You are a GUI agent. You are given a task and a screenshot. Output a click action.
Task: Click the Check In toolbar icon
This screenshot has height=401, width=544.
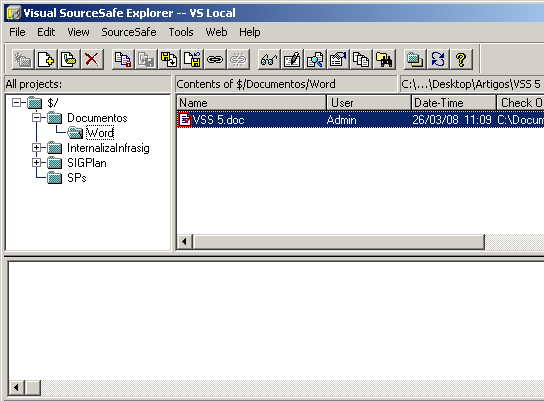[x=169, y=59]
